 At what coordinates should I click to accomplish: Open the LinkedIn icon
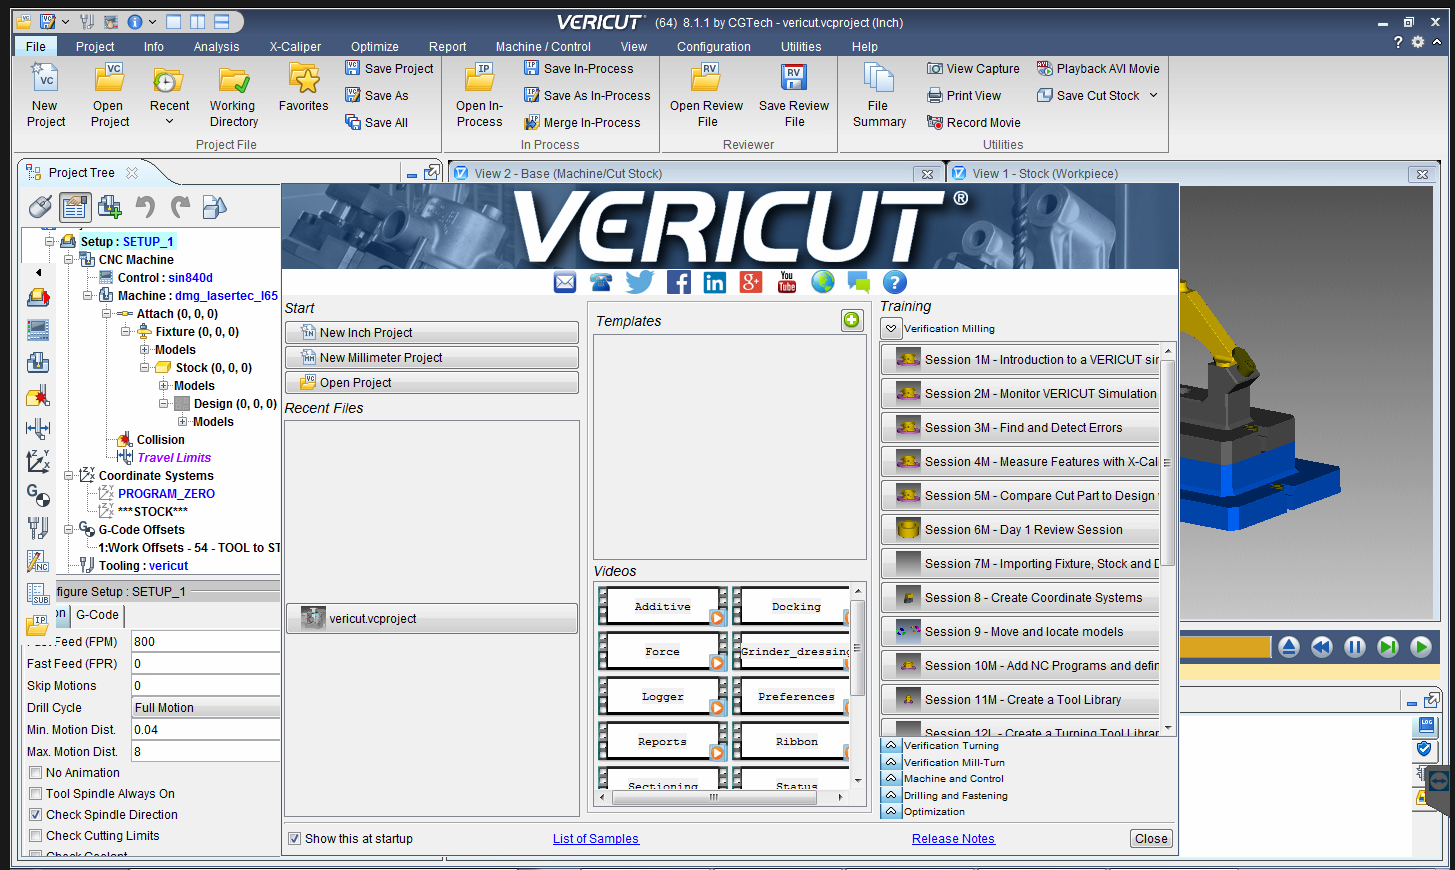click(x=715, y=282)
